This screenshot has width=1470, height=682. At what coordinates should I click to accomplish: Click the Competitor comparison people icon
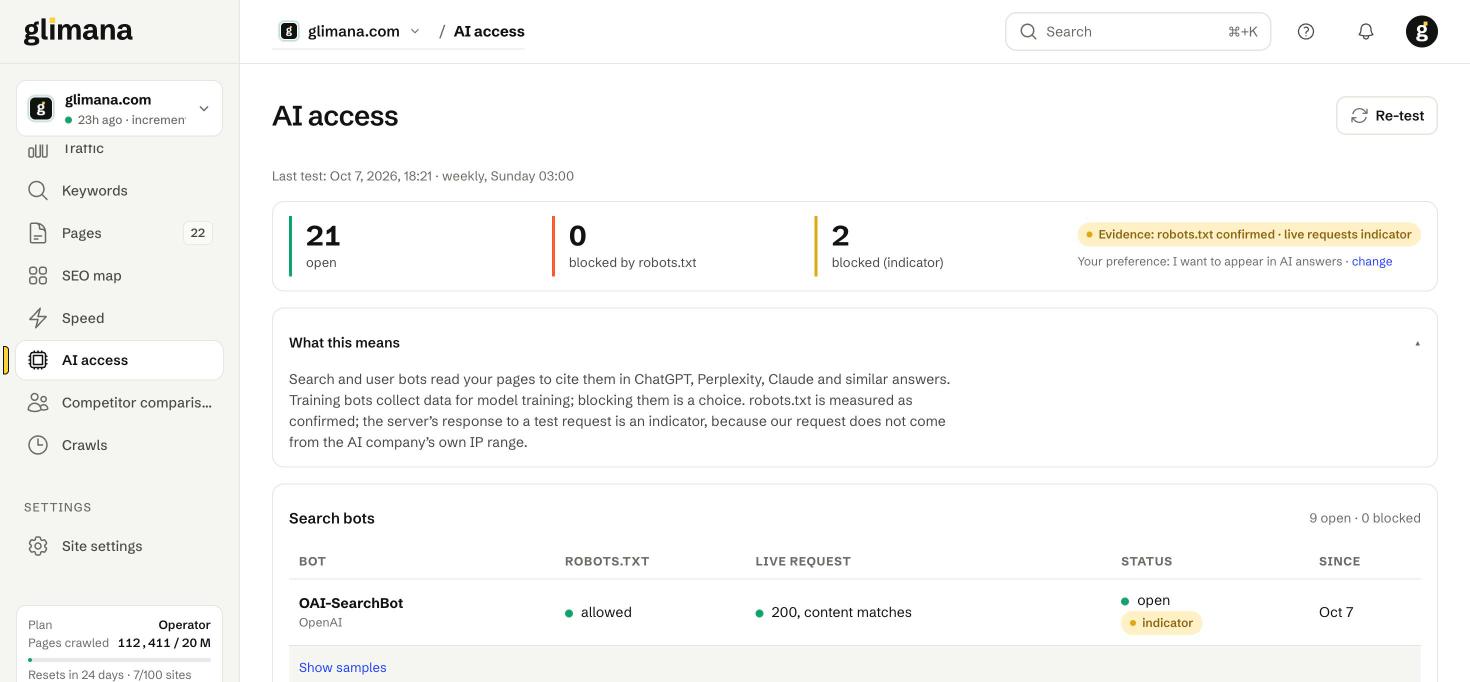[x=38, y=403]
